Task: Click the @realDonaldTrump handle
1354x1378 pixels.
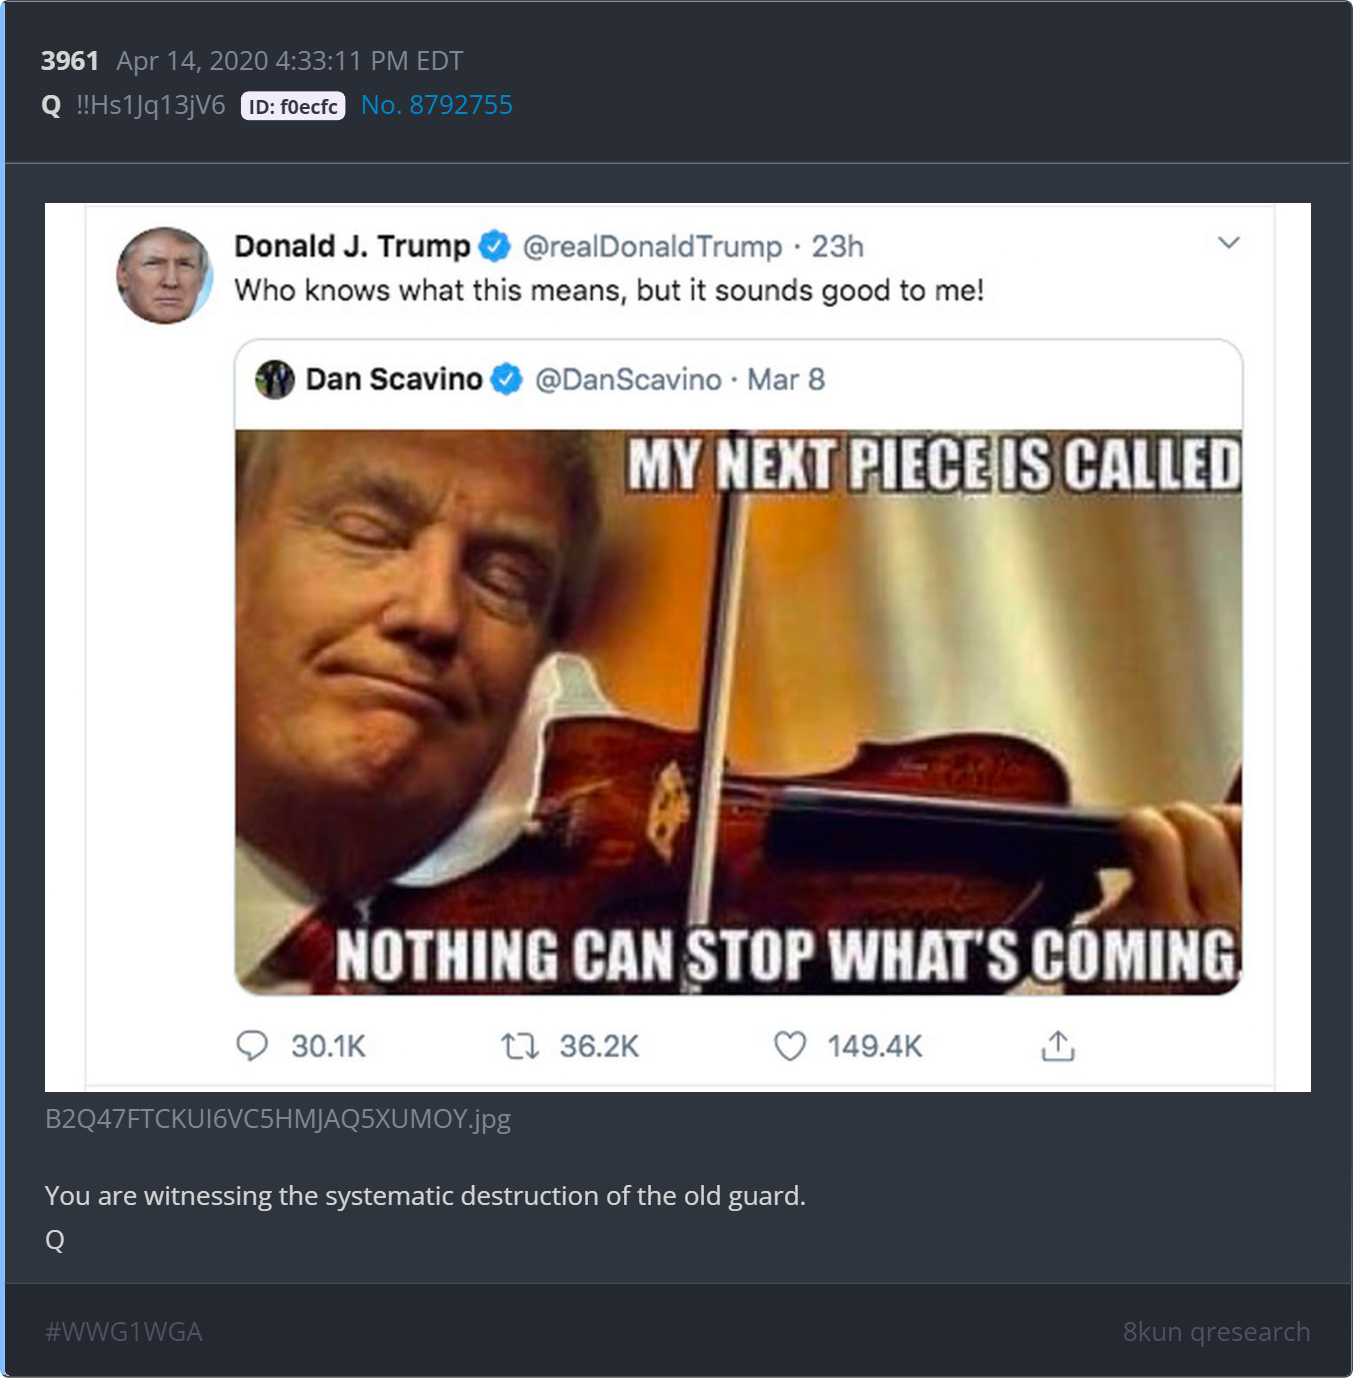Action: point(652,246)
